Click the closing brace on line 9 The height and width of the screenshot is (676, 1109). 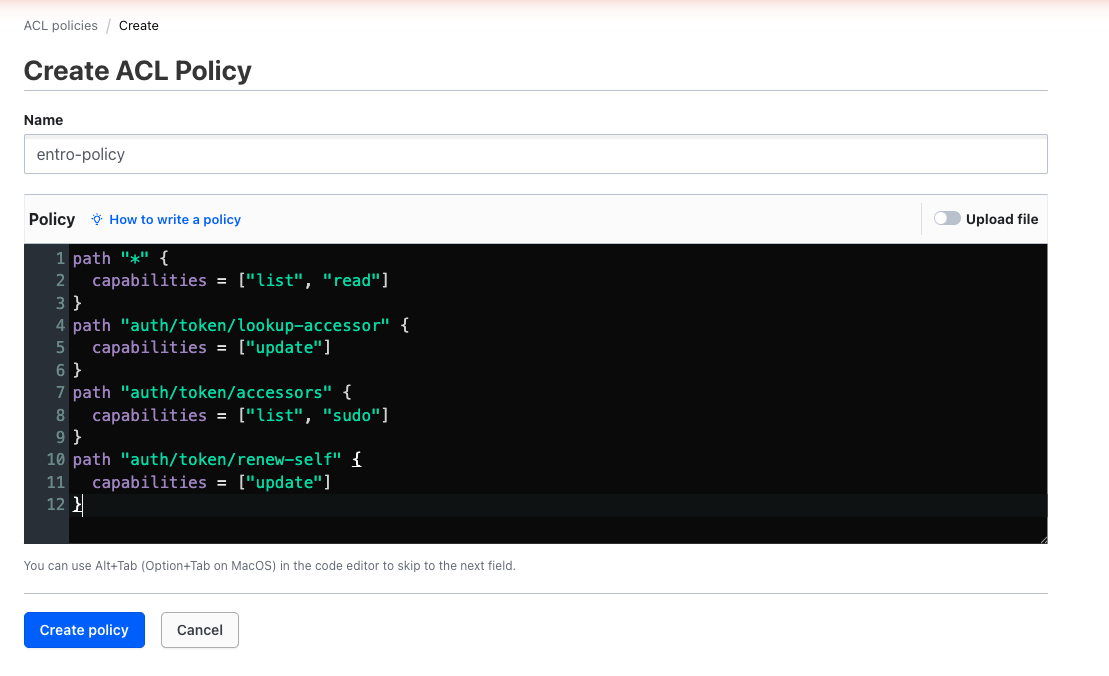pos(78,438)
